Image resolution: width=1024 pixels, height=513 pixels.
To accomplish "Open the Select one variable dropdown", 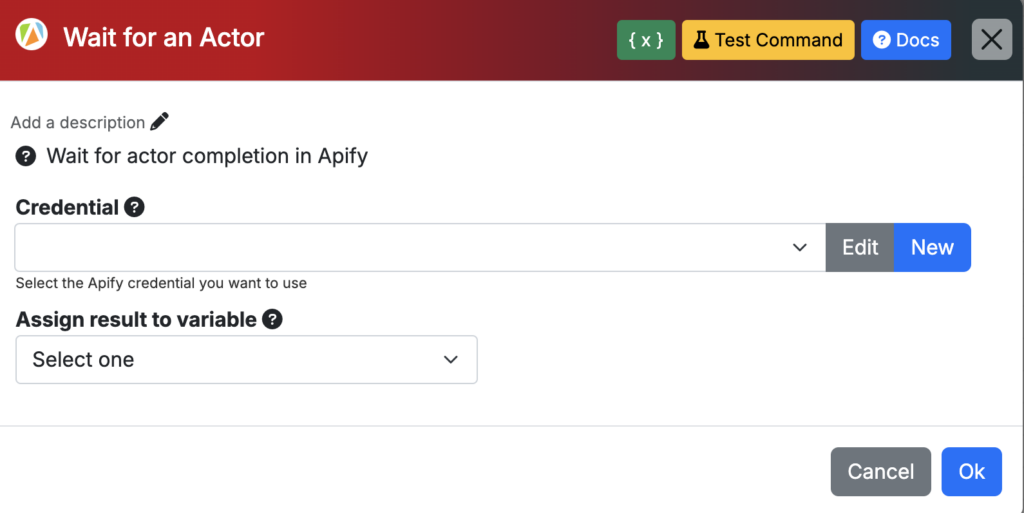I will [x=247, y=360].
